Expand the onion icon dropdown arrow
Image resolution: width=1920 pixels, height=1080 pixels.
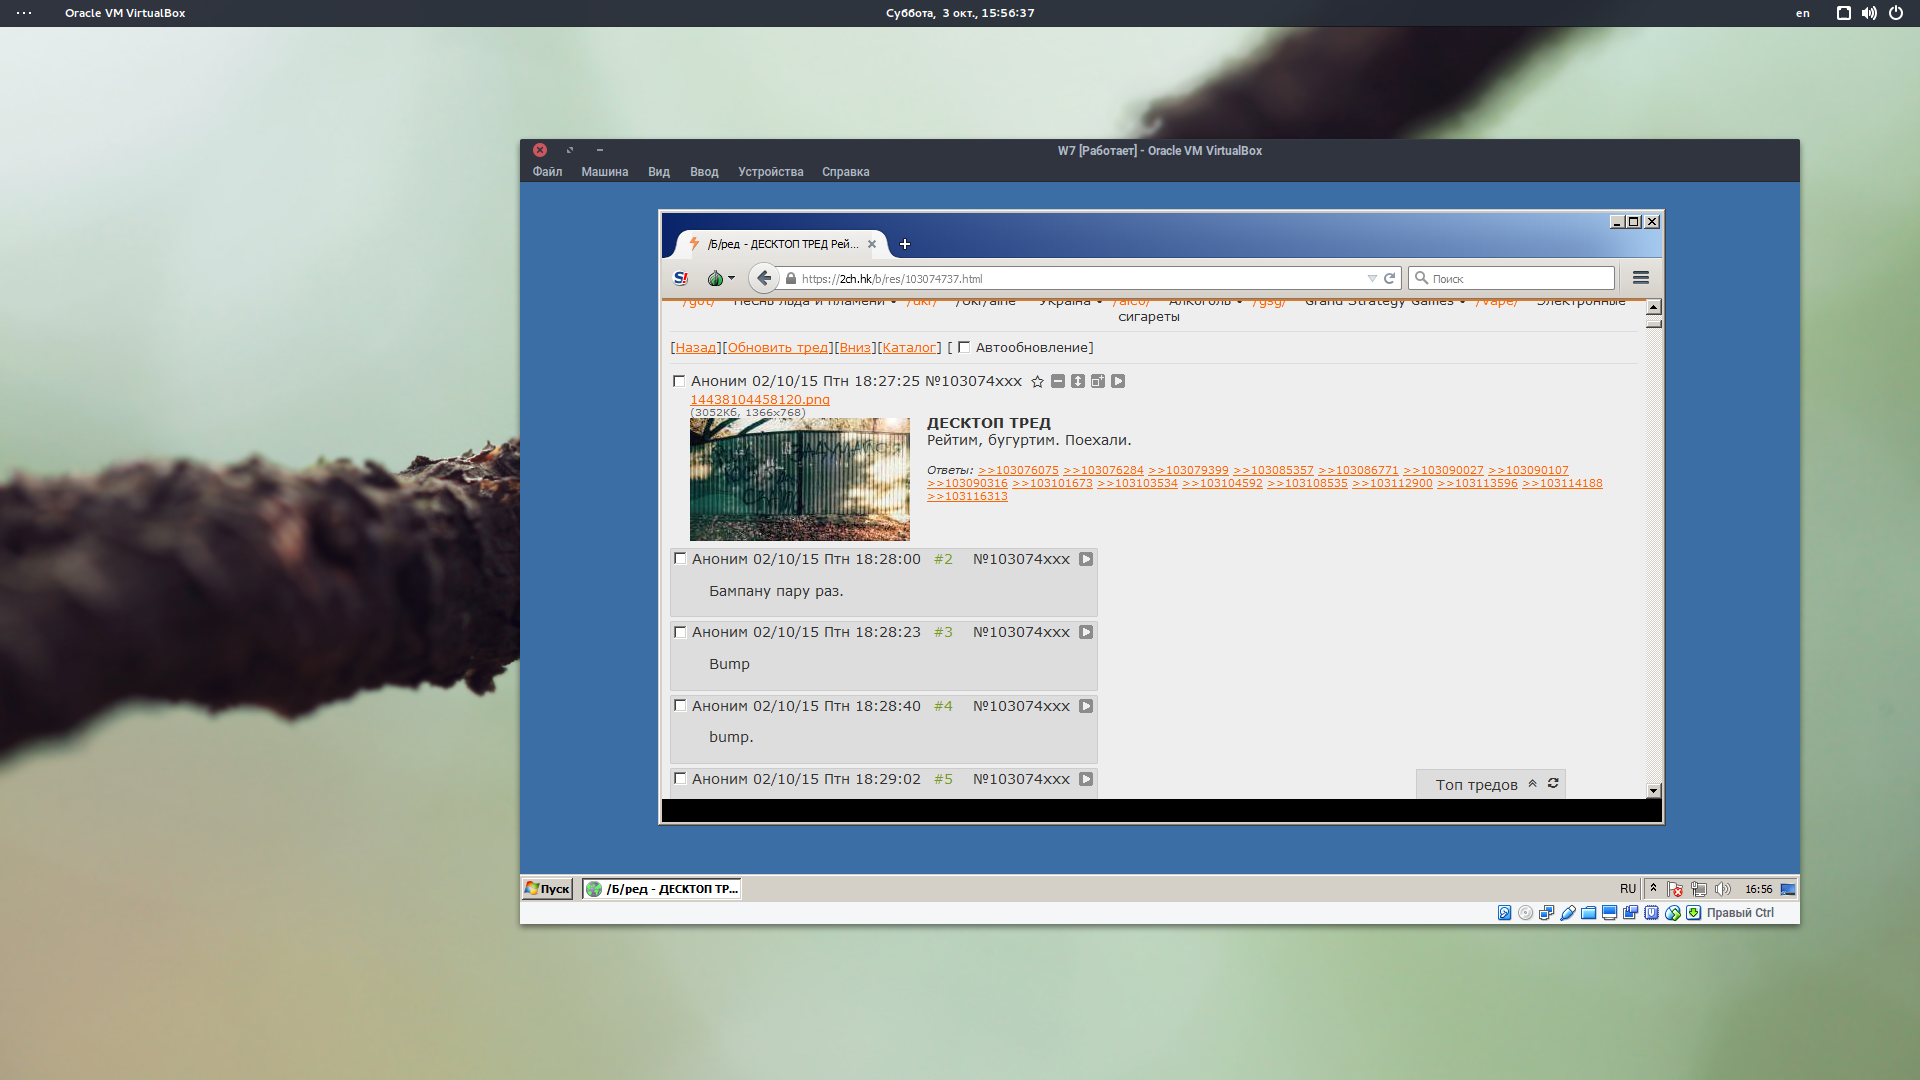tap(731, 279)
